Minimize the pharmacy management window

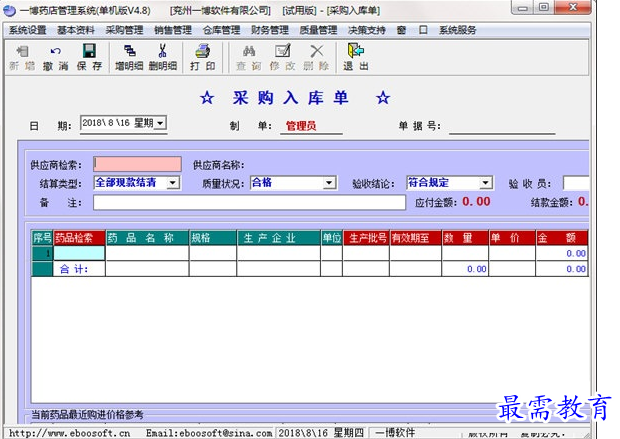point(523,7)
